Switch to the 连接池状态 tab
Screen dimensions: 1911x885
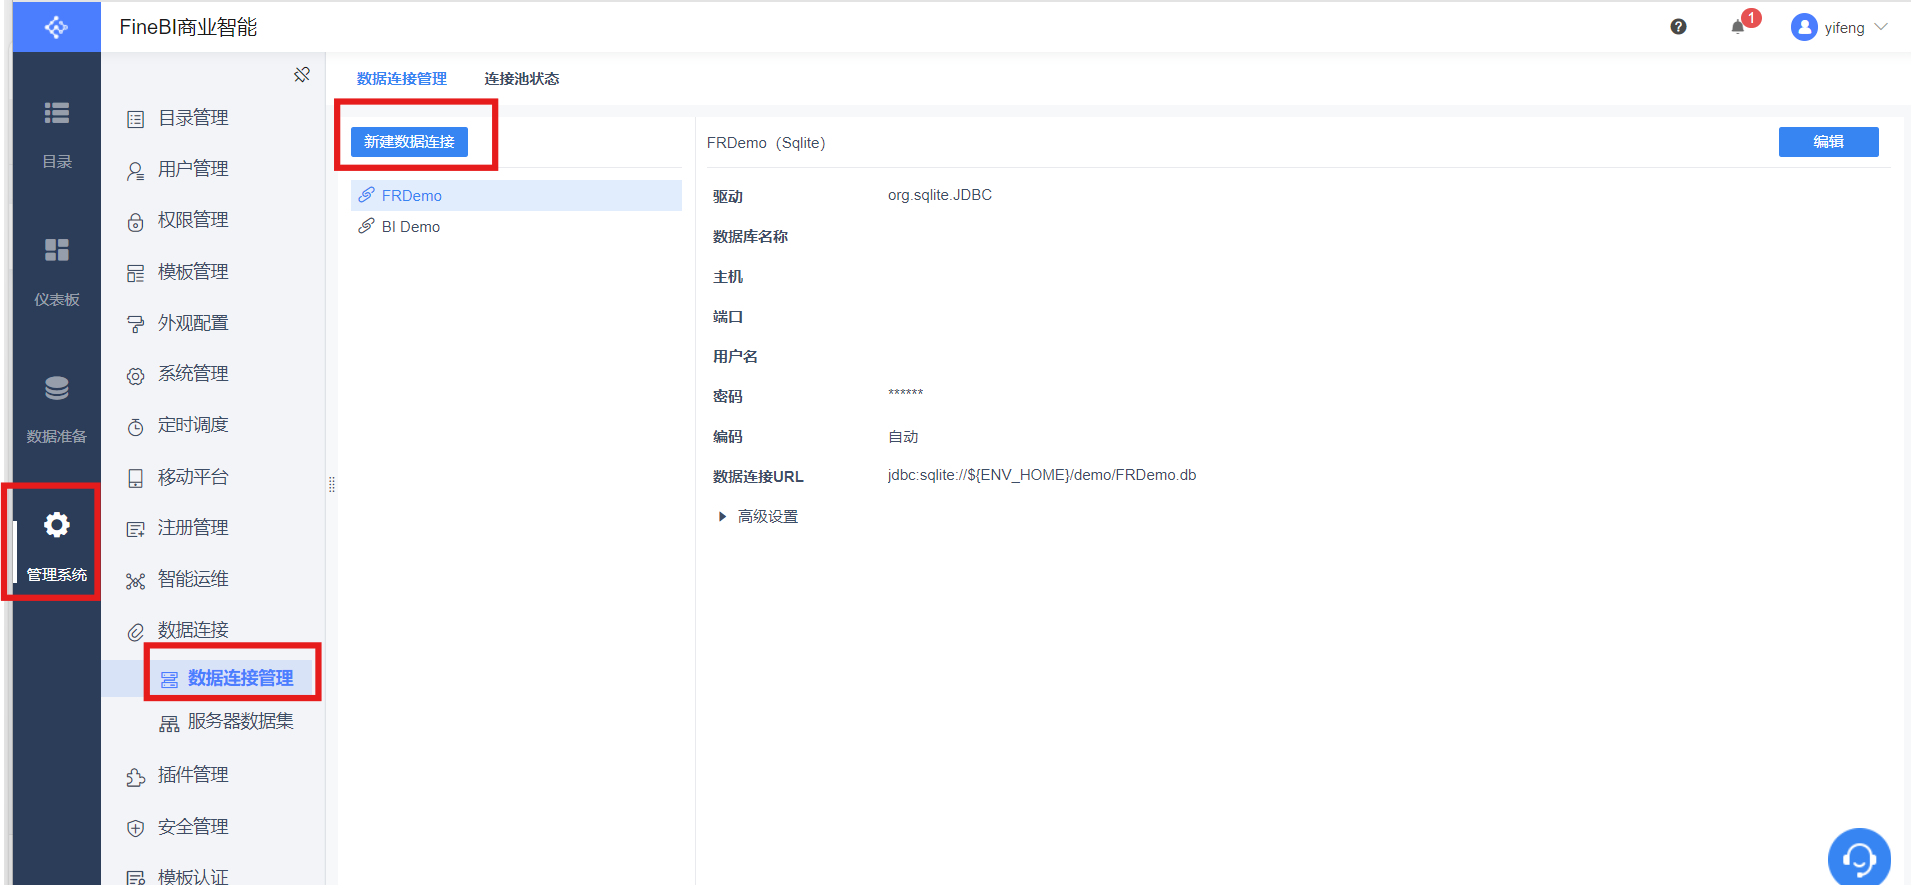(522, 79)
